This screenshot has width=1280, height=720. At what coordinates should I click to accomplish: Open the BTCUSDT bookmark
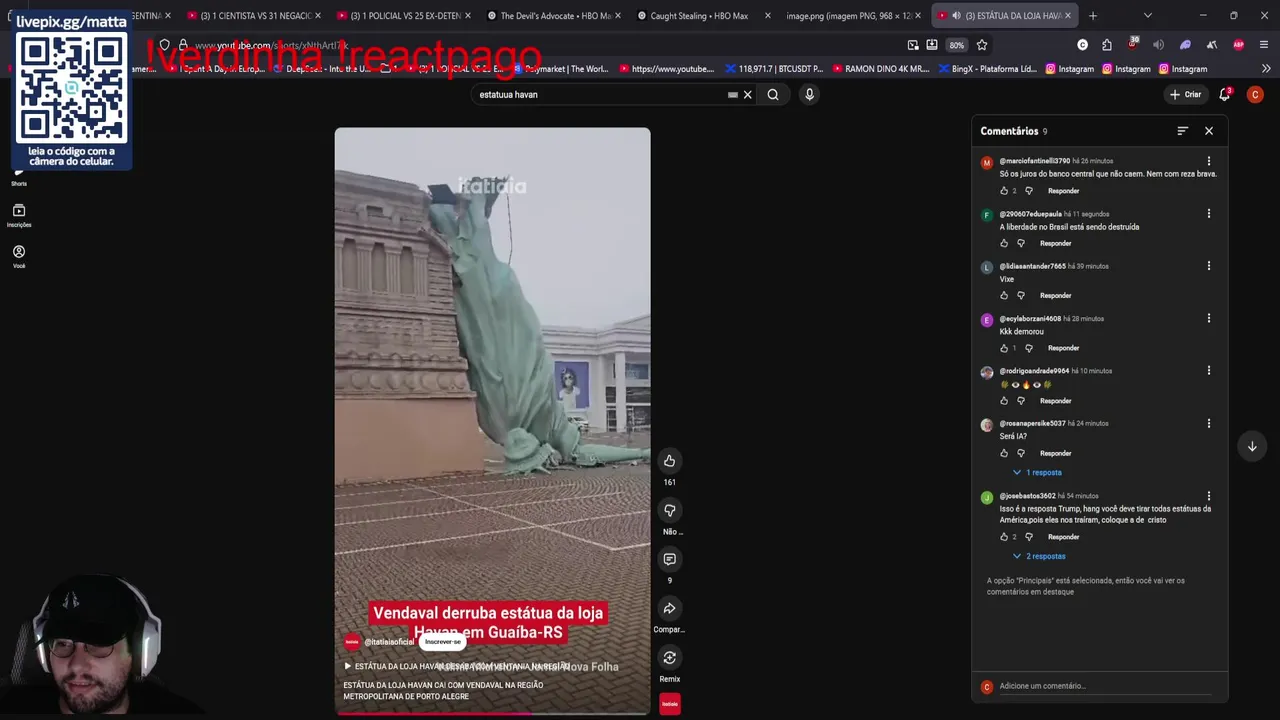point(774,69)
